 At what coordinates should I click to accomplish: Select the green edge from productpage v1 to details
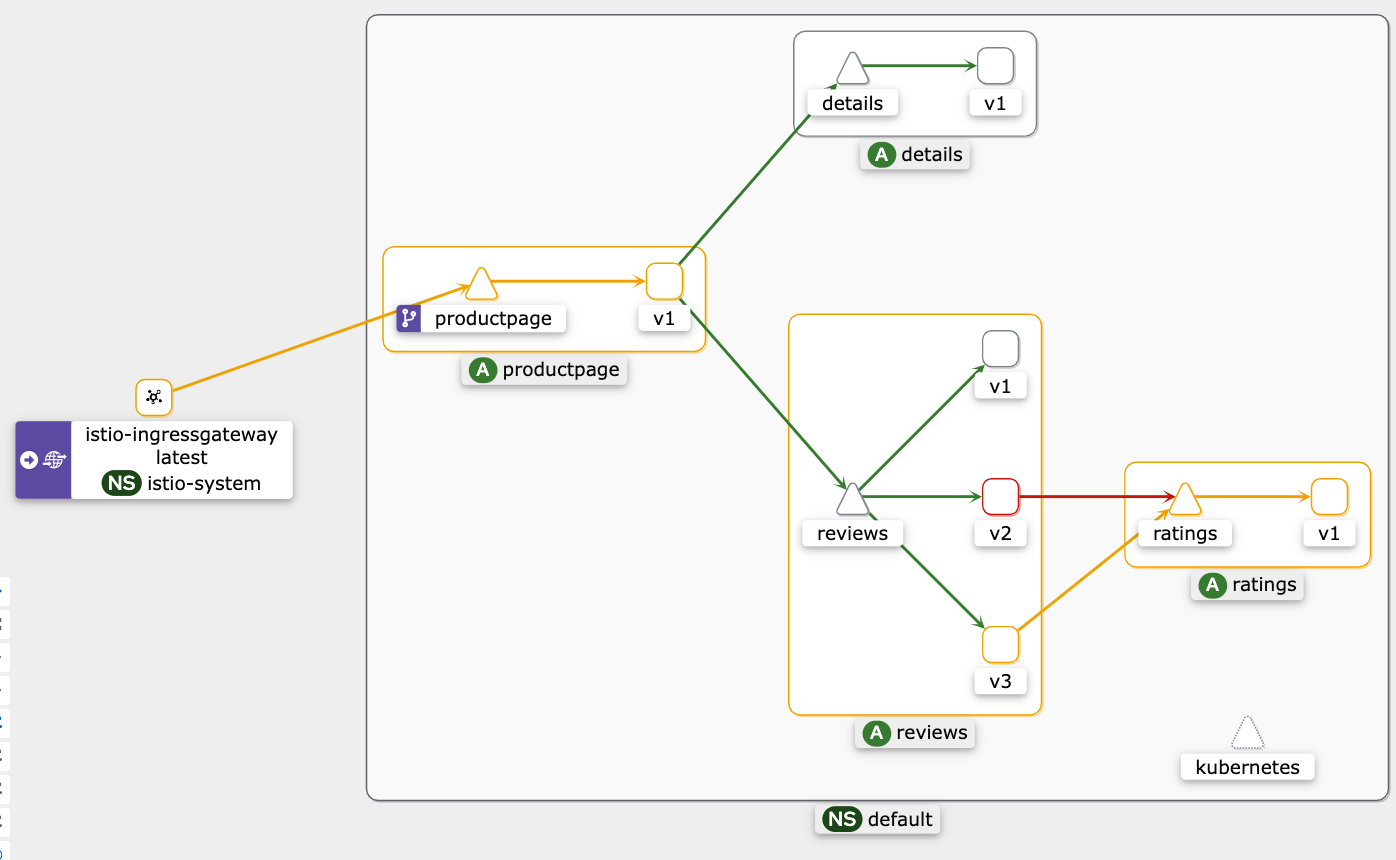760,176
